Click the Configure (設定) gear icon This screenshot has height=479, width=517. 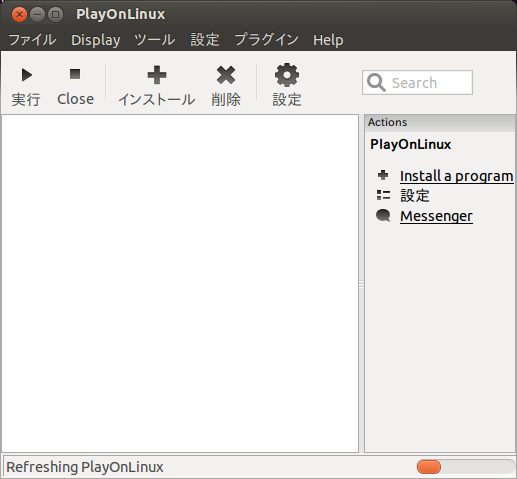point(287,75)
